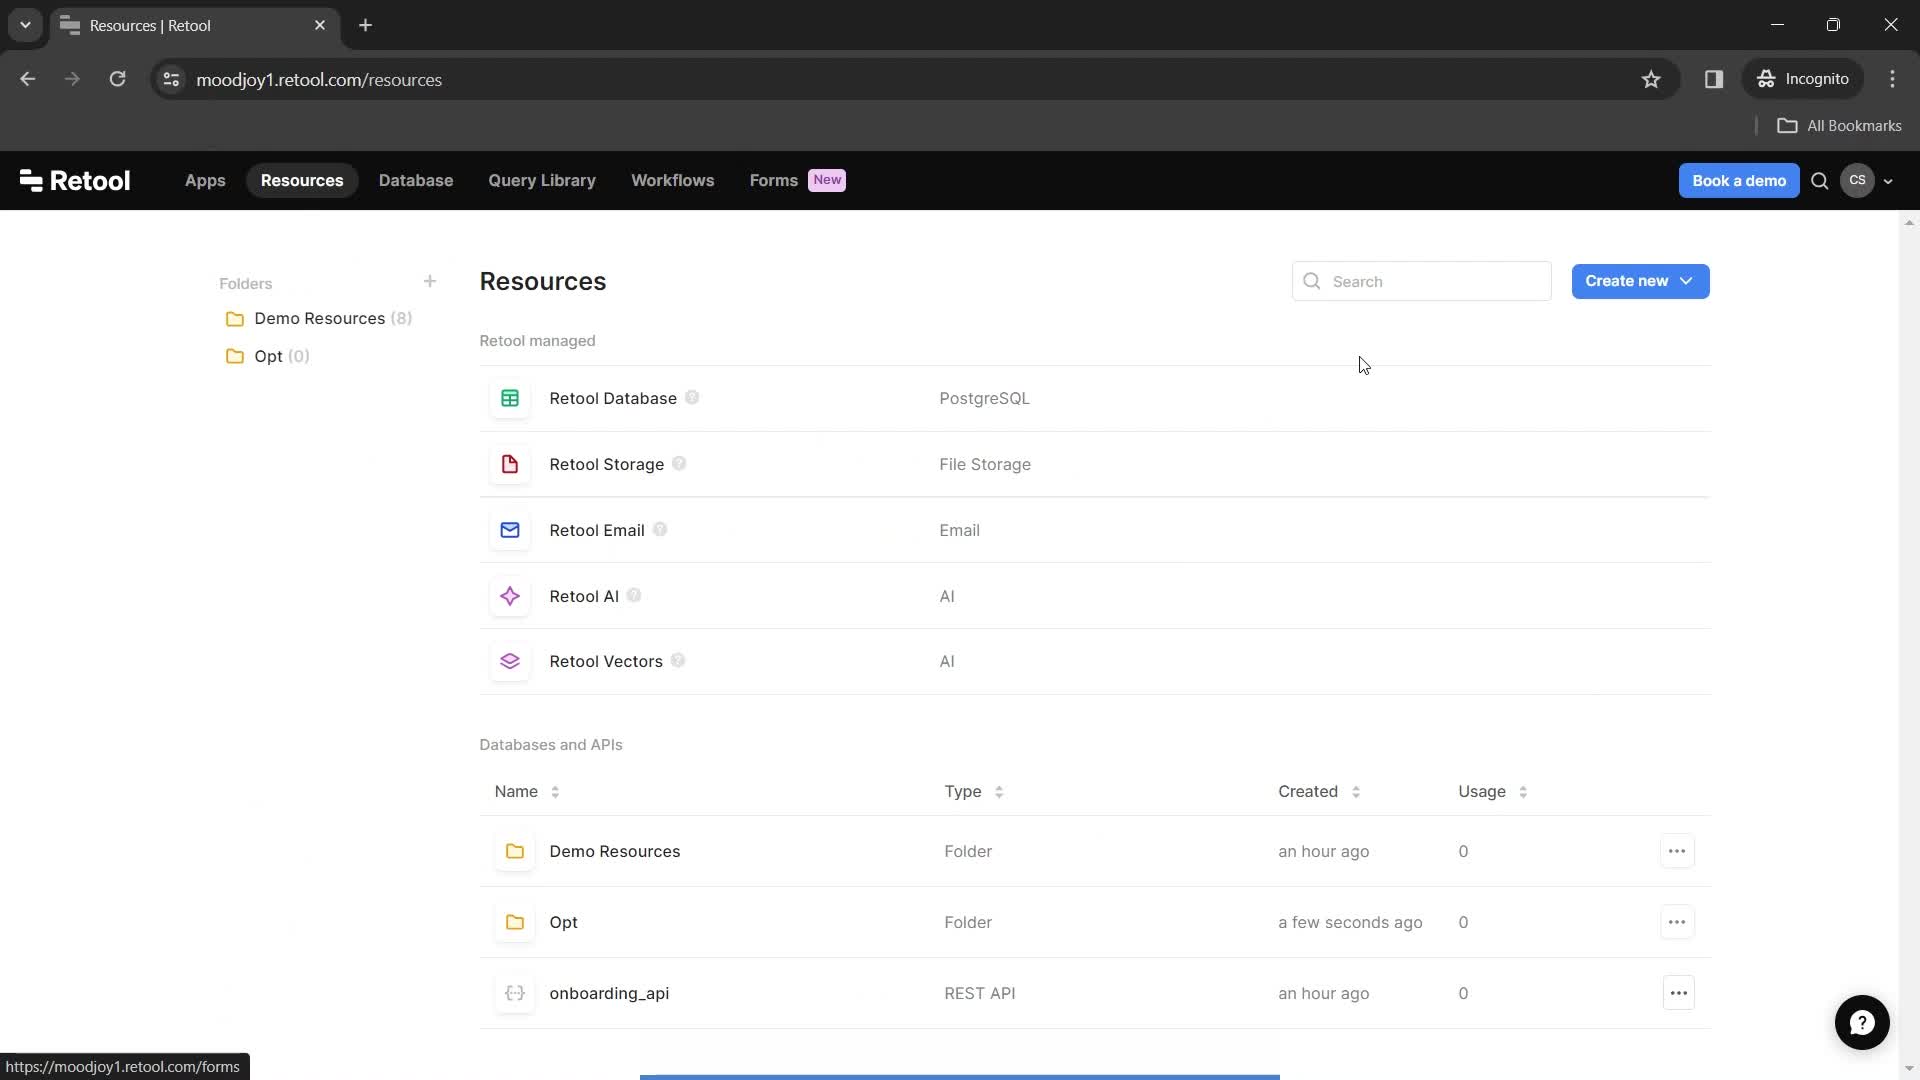
Task: Click the Retool AI sparkle icon
Action: tap(510, 596)
